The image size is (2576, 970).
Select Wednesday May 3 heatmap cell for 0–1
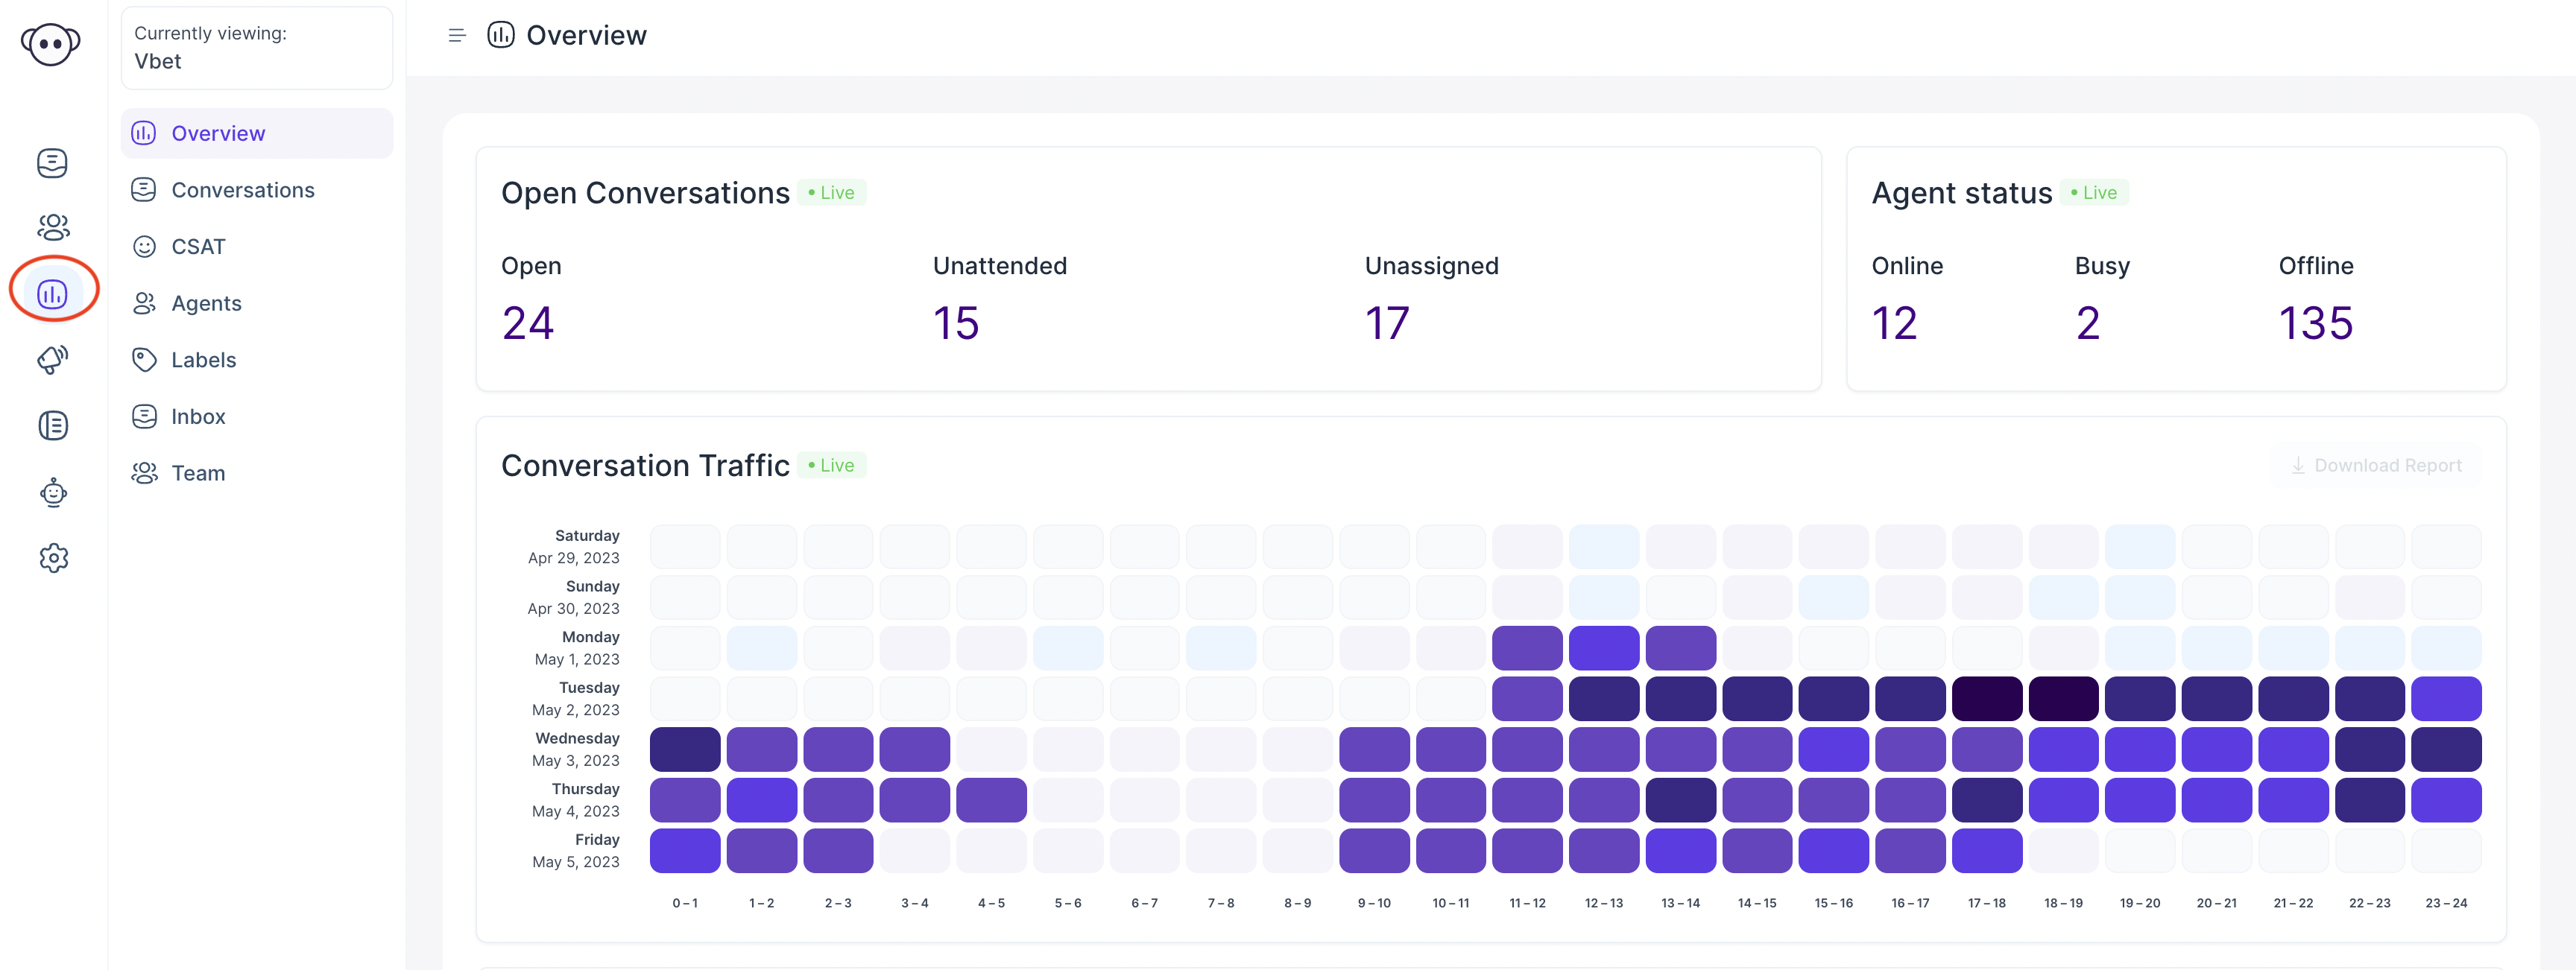tap(685, 749)
